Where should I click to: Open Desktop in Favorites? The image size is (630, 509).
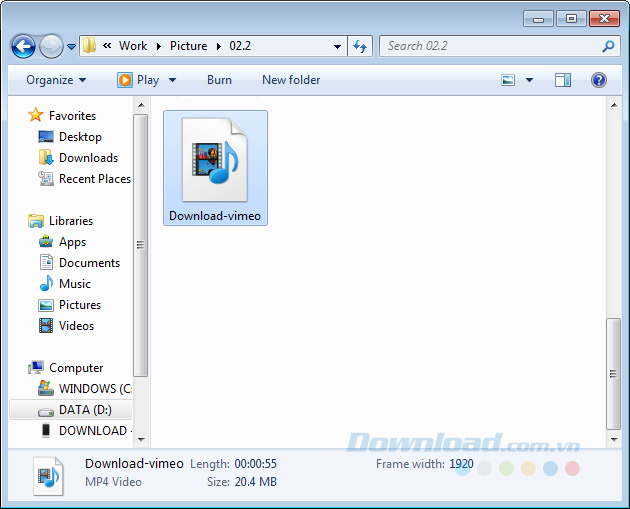(80, 137)
